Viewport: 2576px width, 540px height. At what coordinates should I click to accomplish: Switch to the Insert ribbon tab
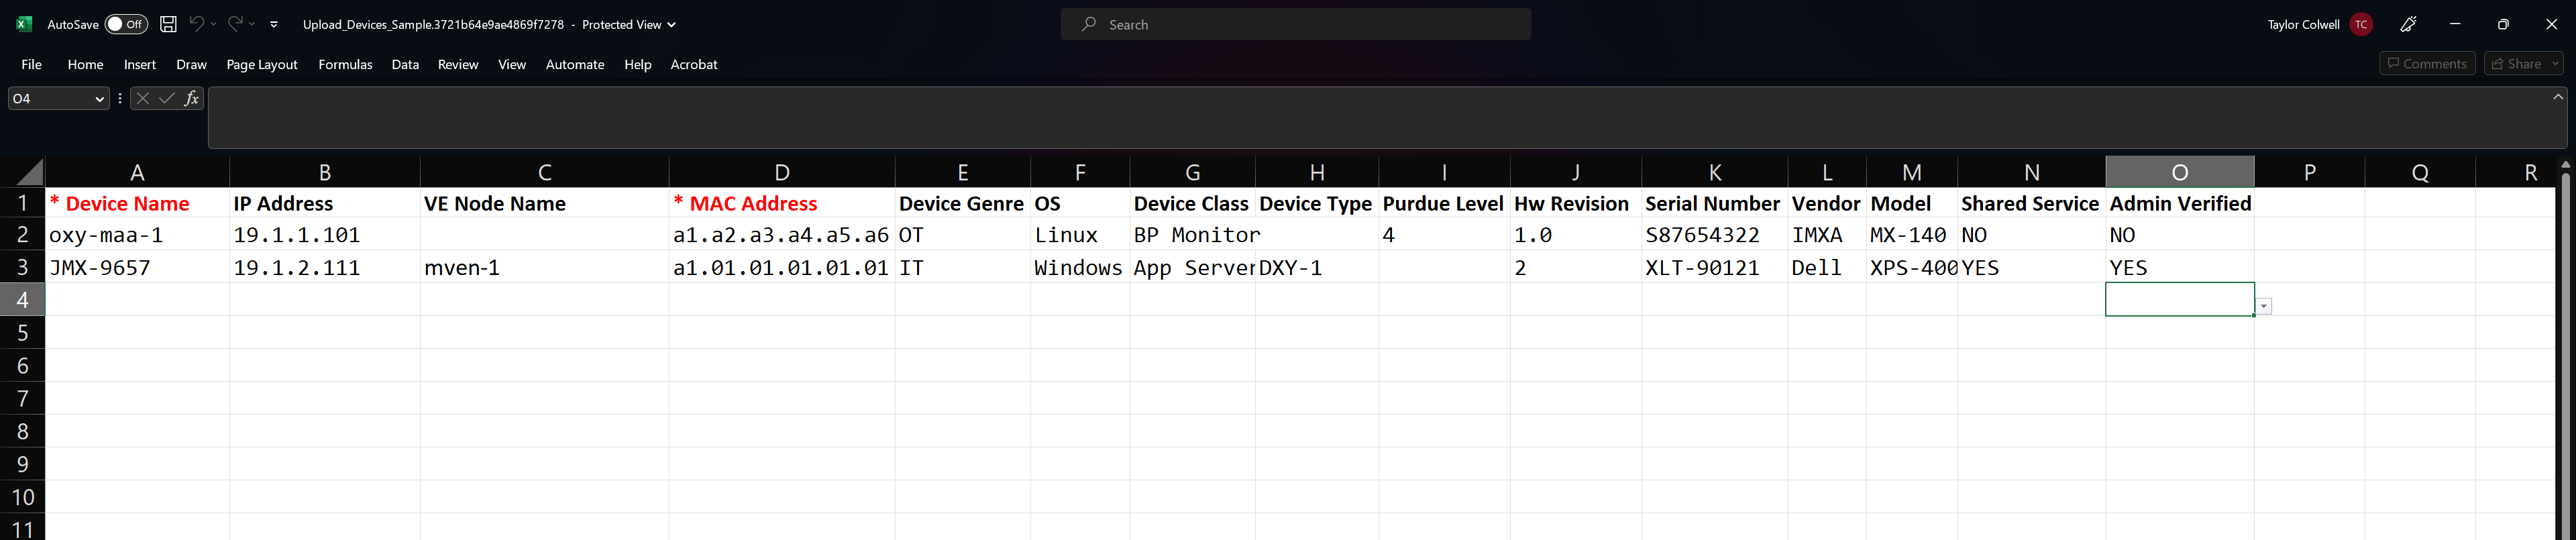140,64
